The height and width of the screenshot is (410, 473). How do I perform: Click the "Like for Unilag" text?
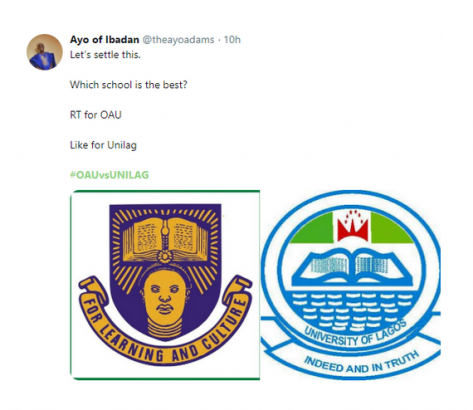click(103, 145)
